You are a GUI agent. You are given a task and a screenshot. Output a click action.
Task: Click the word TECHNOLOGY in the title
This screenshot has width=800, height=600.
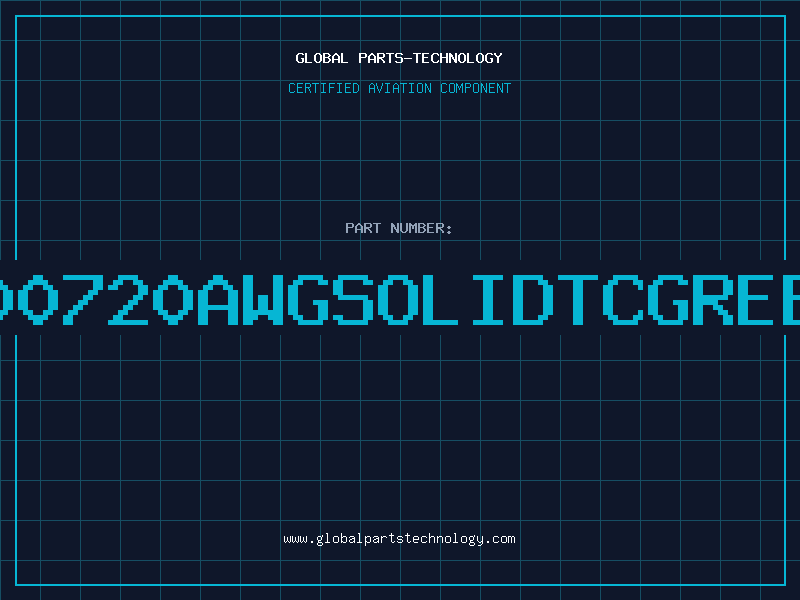coord(458,58)
